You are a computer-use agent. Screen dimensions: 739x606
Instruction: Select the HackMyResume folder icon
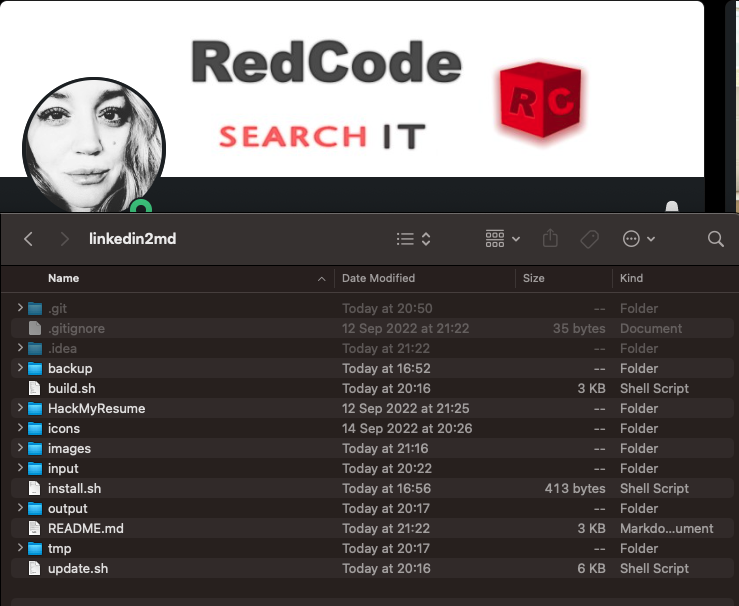tap(35, 409)
